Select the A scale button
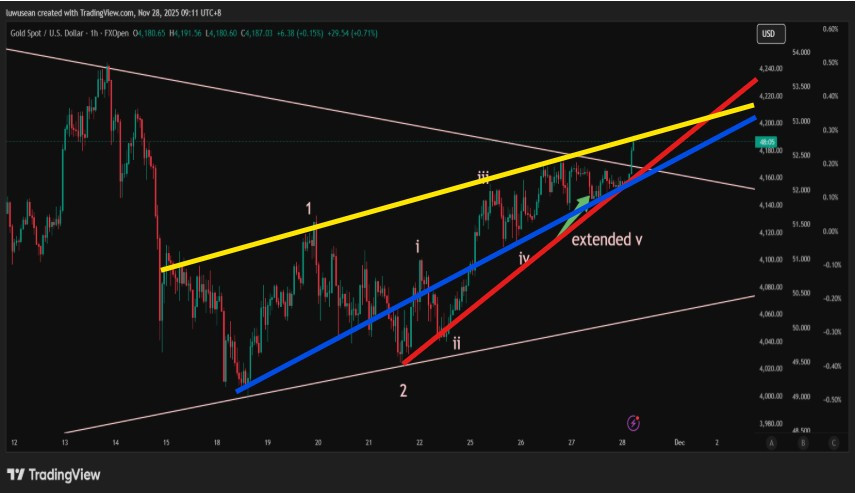Viewport: 857px width, 493px height. point(771,443)
